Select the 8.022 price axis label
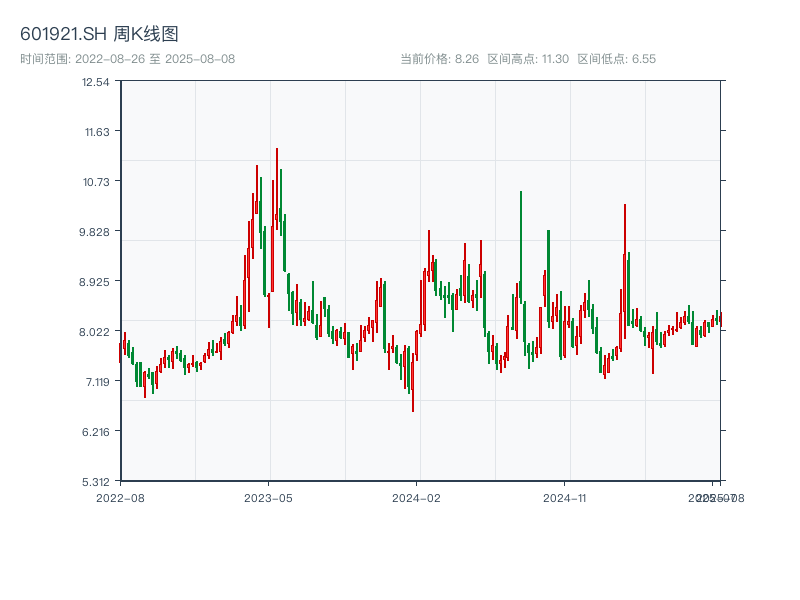This screenshot has width=800, height=600. pyautogui.click(x=96, y=332)
